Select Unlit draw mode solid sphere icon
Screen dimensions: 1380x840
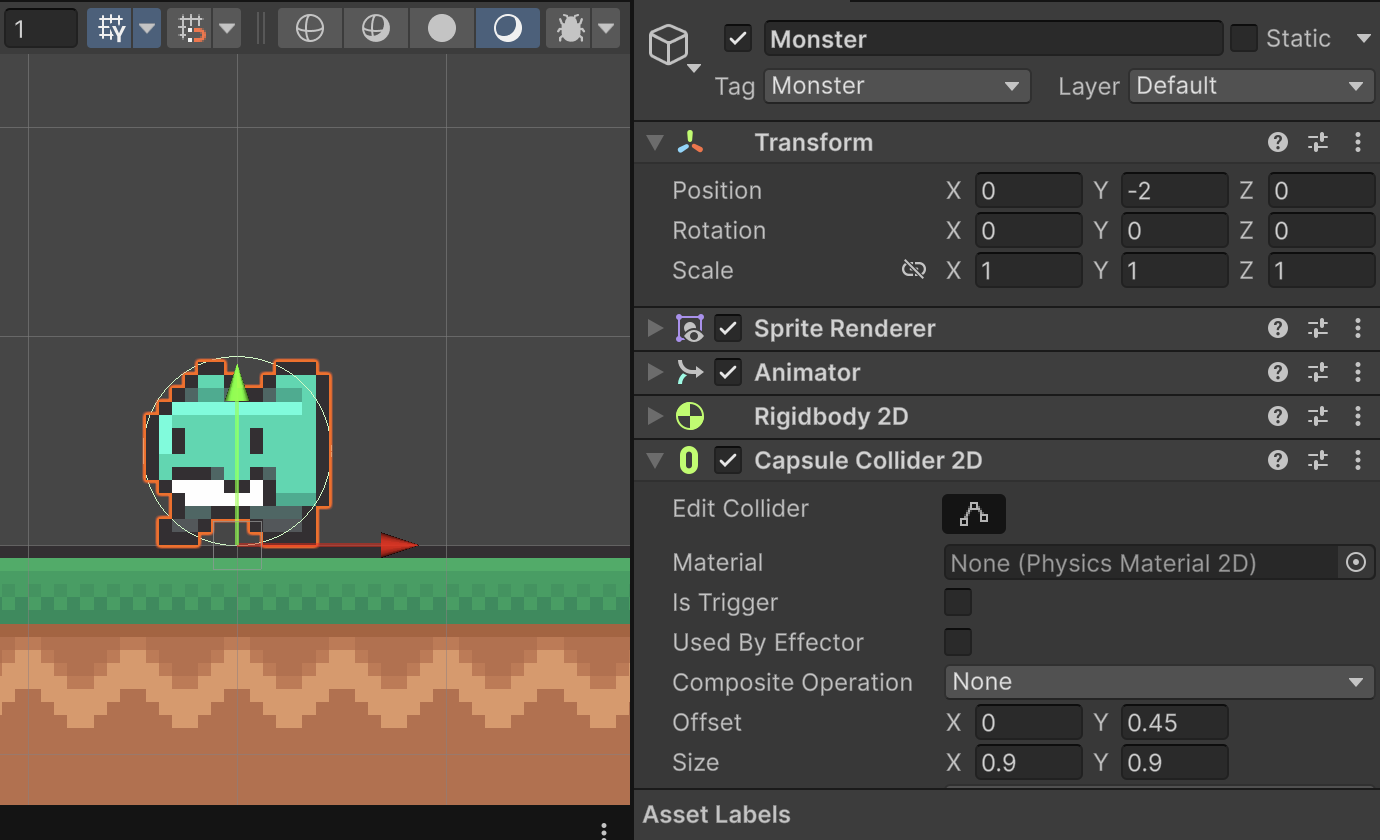click(442, 29)
